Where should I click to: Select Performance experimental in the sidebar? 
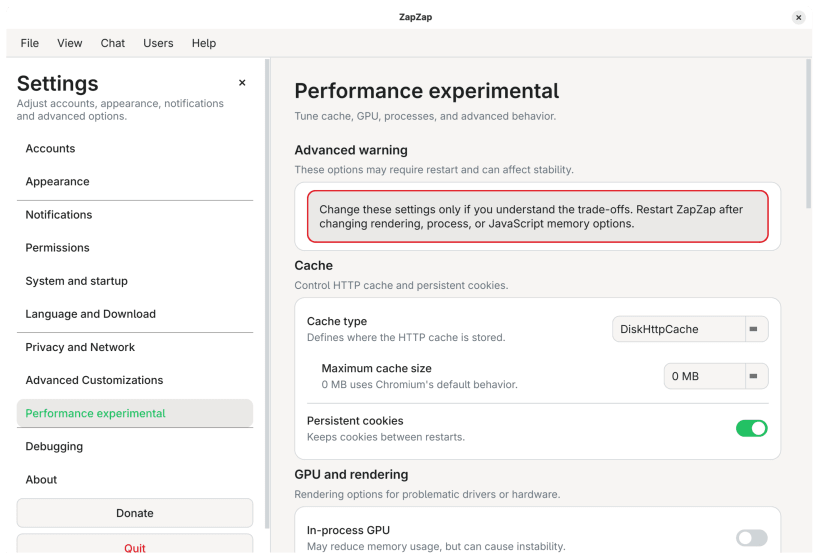coord(135,413)
